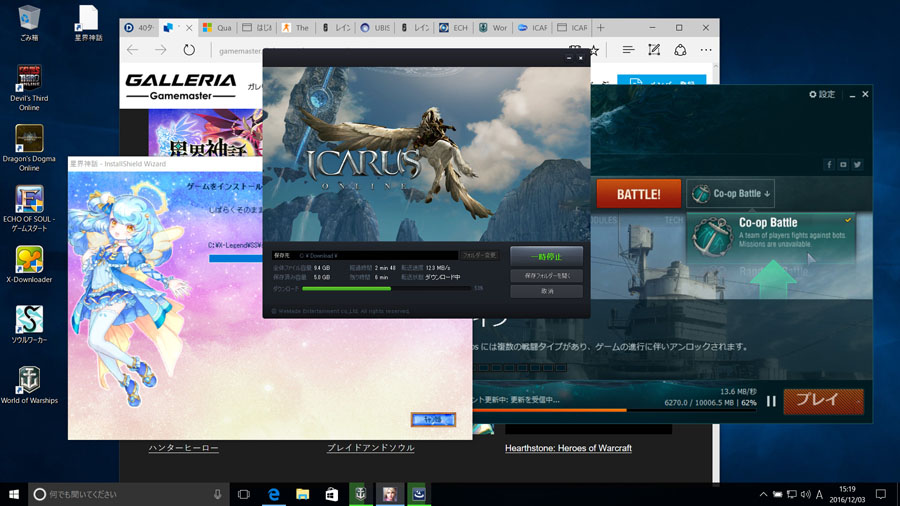The width and height of the screenshot is (900, 506).
Task: Click the green 一時停止 pause button
Action: (x=546, y=257)
